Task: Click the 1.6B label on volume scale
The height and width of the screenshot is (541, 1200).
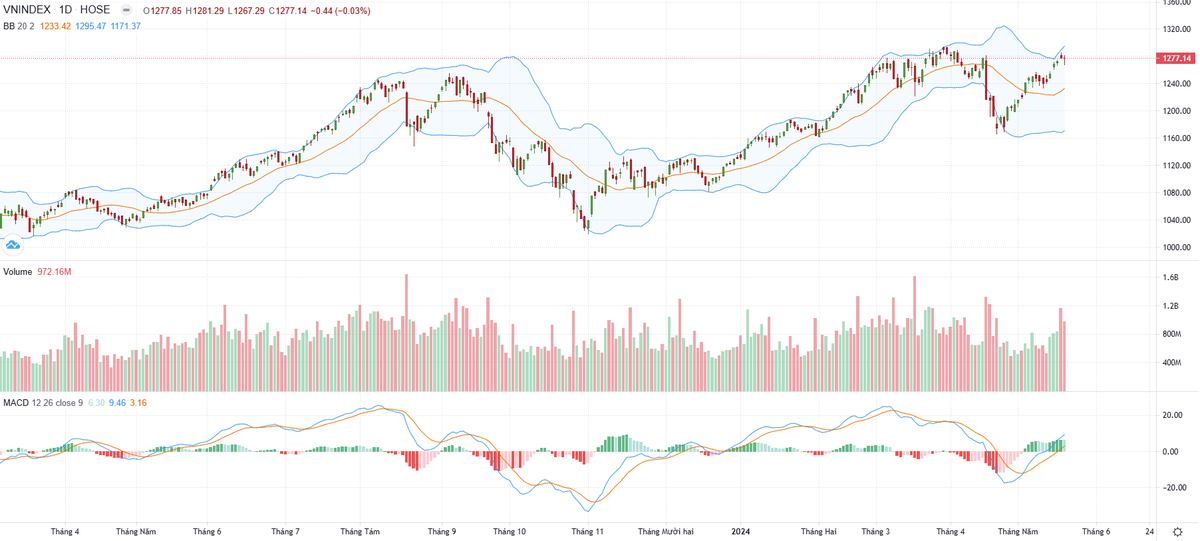Action: 1171,278
